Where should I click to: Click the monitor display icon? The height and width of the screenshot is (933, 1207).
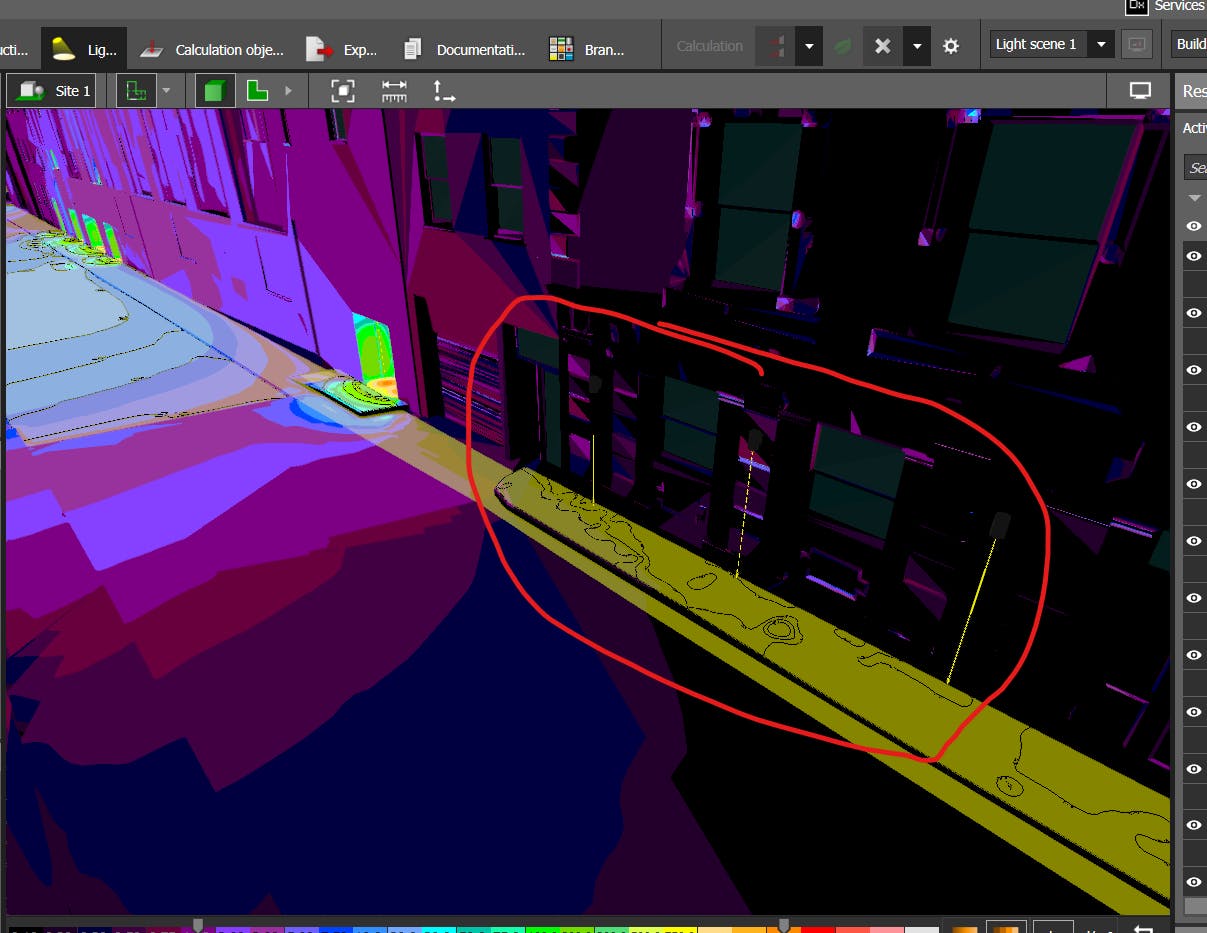click(1140, 91)
